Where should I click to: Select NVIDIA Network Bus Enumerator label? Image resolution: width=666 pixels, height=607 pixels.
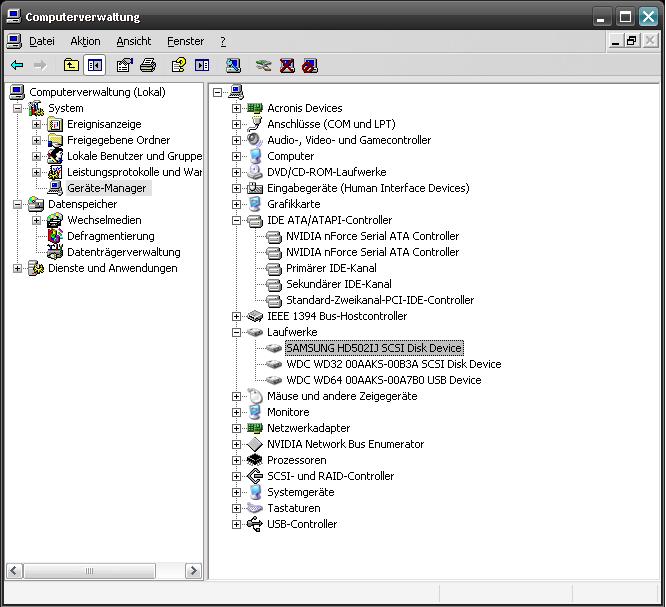click(345, 444)
